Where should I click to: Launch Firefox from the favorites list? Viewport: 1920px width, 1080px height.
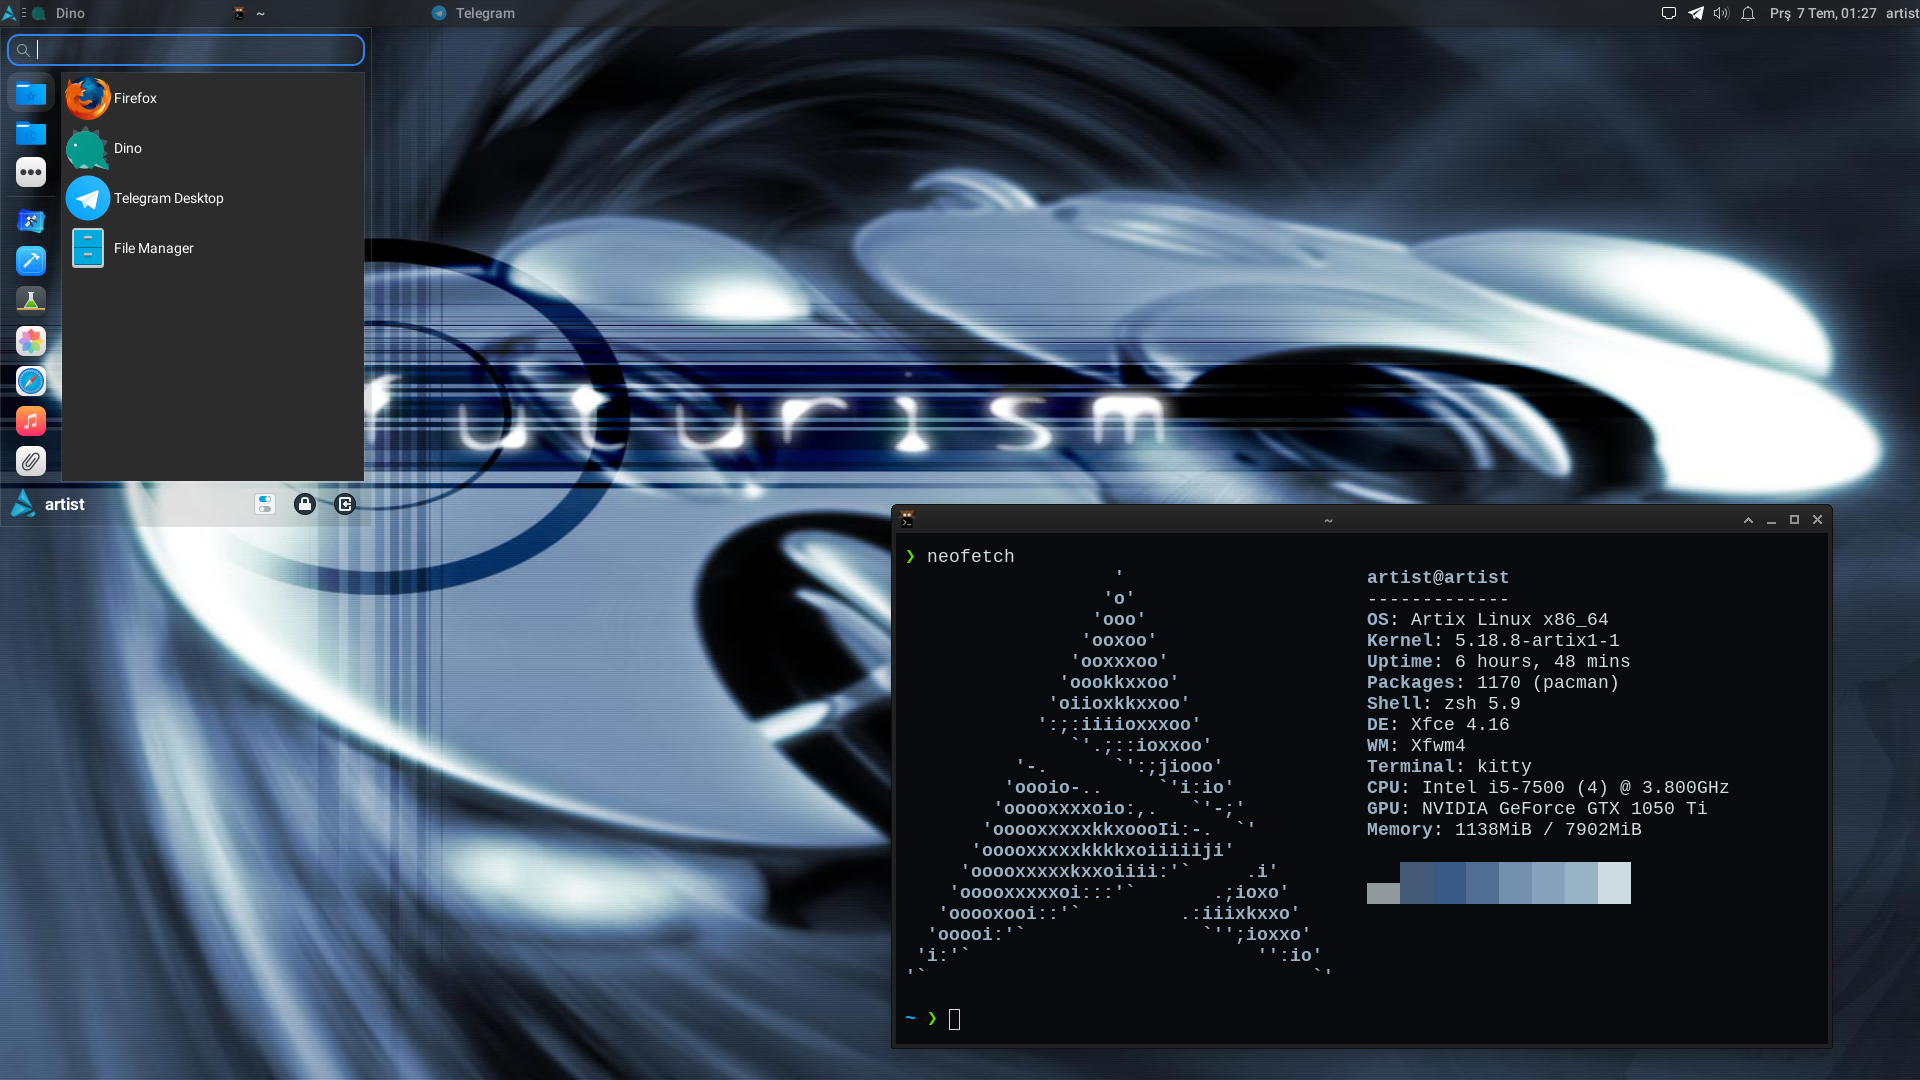coord(212,98)
